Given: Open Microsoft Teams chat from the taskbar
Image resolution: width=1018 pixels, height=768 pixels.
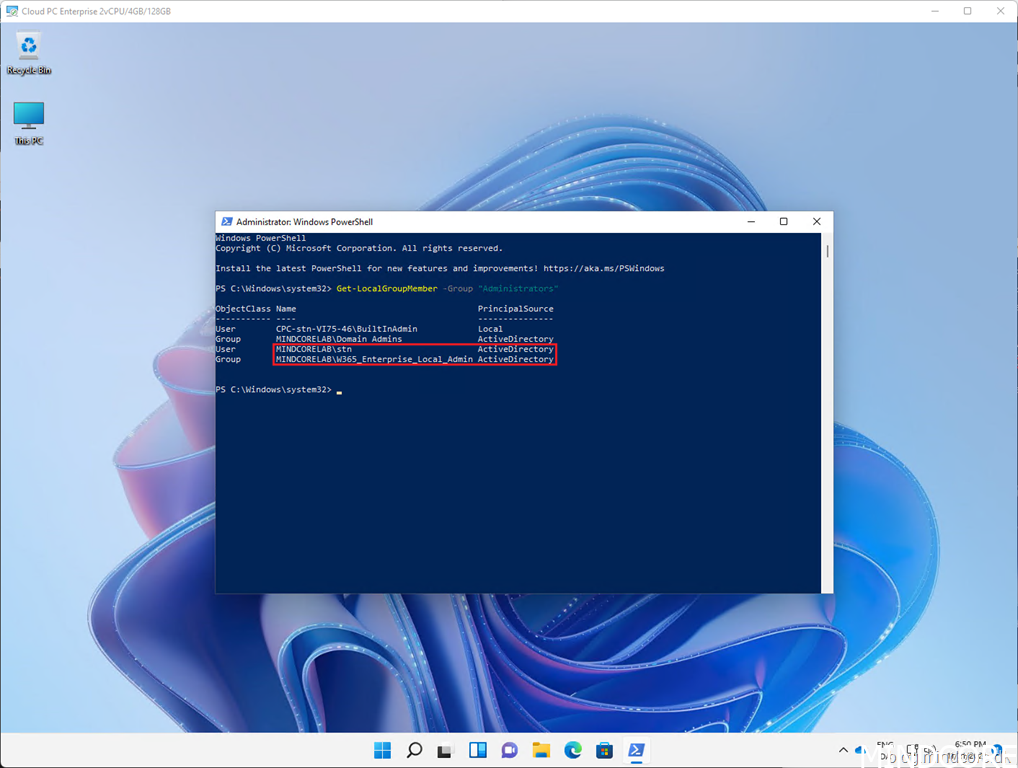Looking at the screenshot, I should pos(510,749).
